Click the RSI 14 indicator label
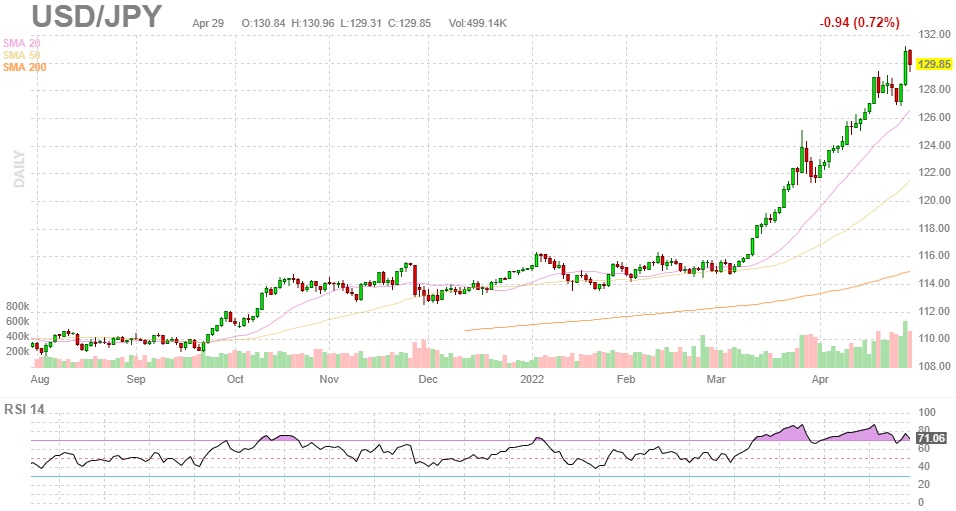 [x=24, y=409]
